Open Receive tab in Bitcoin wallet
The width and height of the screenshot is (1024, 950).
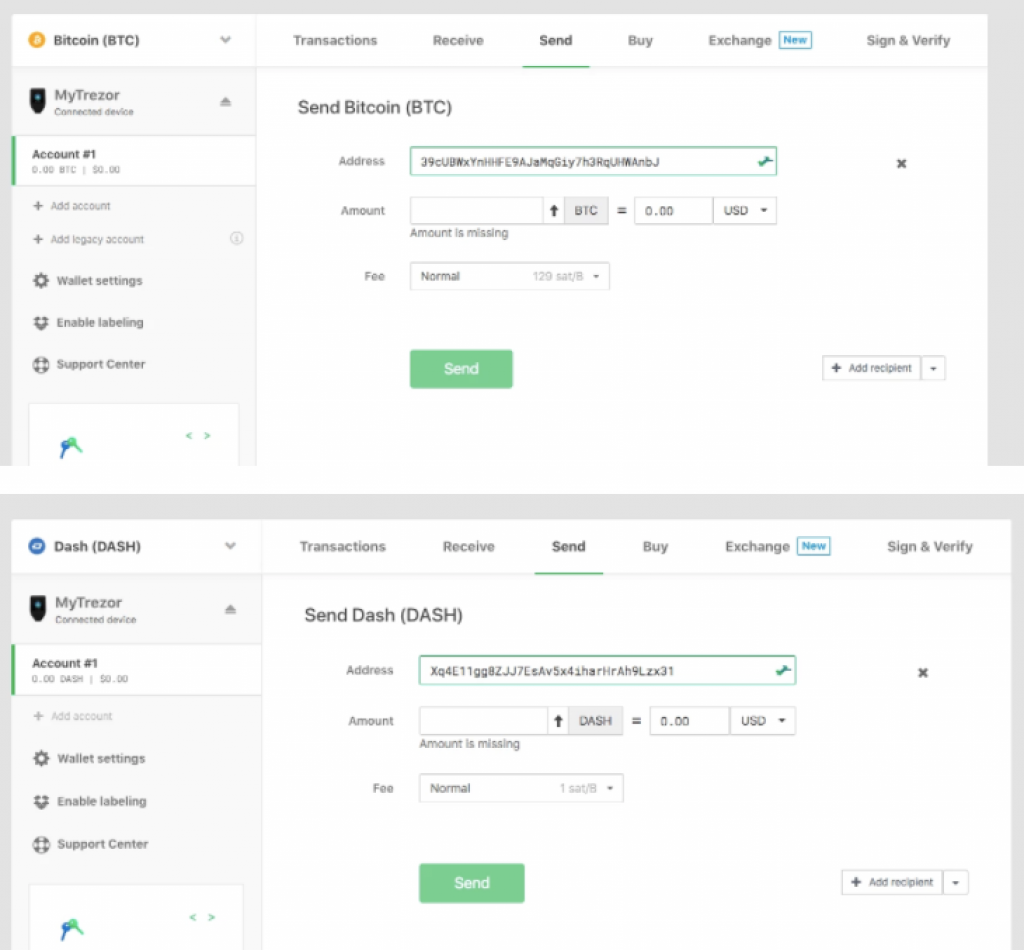point(458,40)
